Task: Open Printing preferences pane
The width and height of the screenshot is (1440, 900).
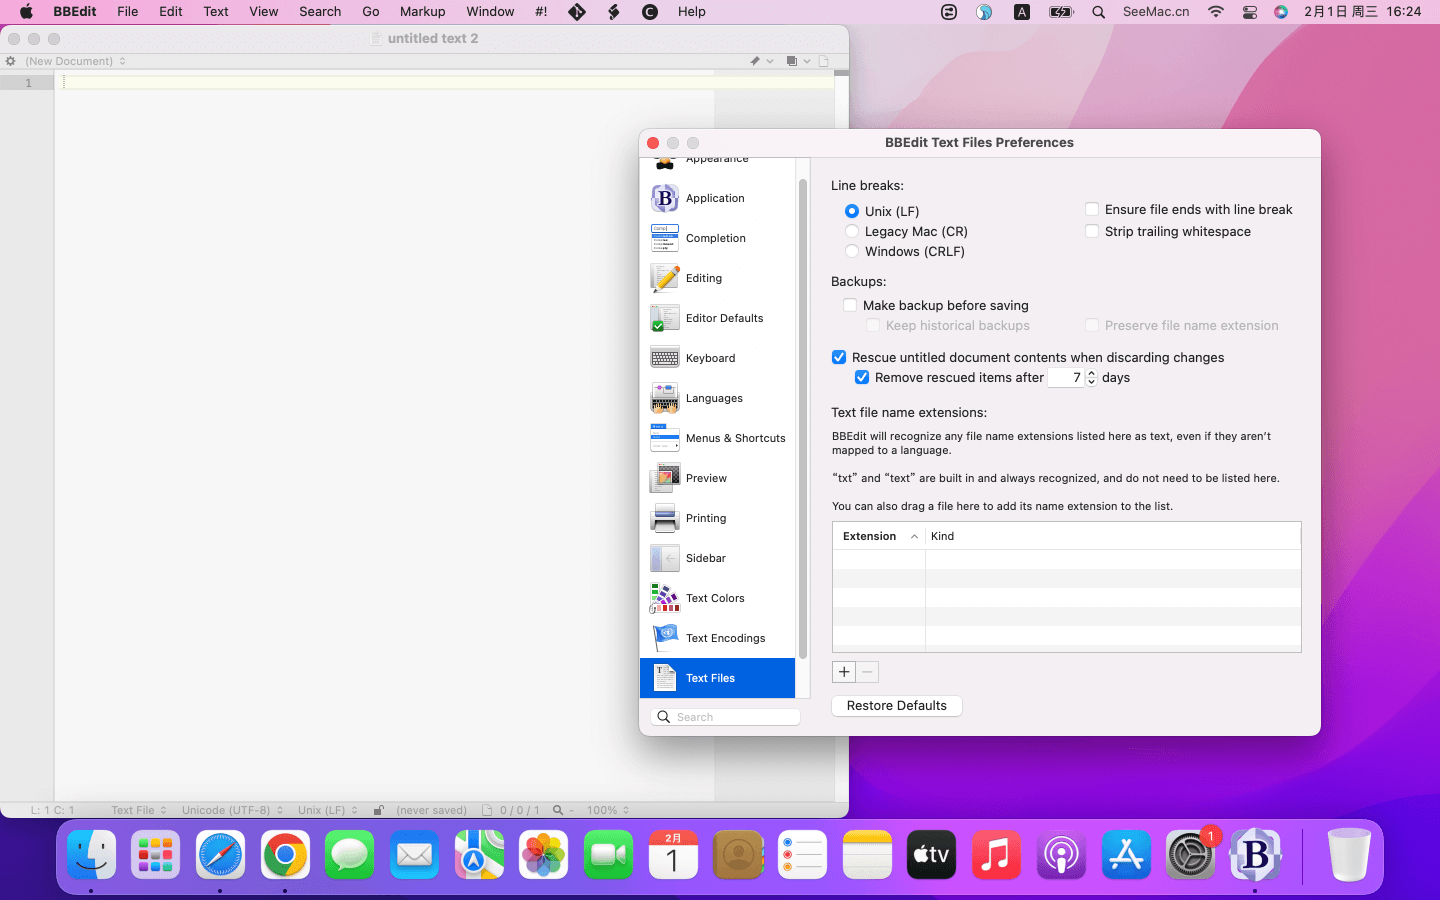Action: pos(717,518)
